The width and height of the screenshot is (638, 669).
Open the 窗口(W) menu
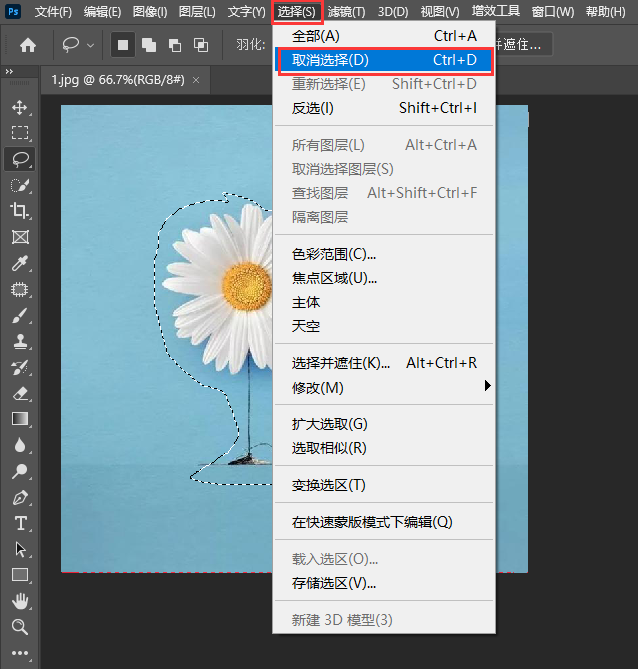553,12
